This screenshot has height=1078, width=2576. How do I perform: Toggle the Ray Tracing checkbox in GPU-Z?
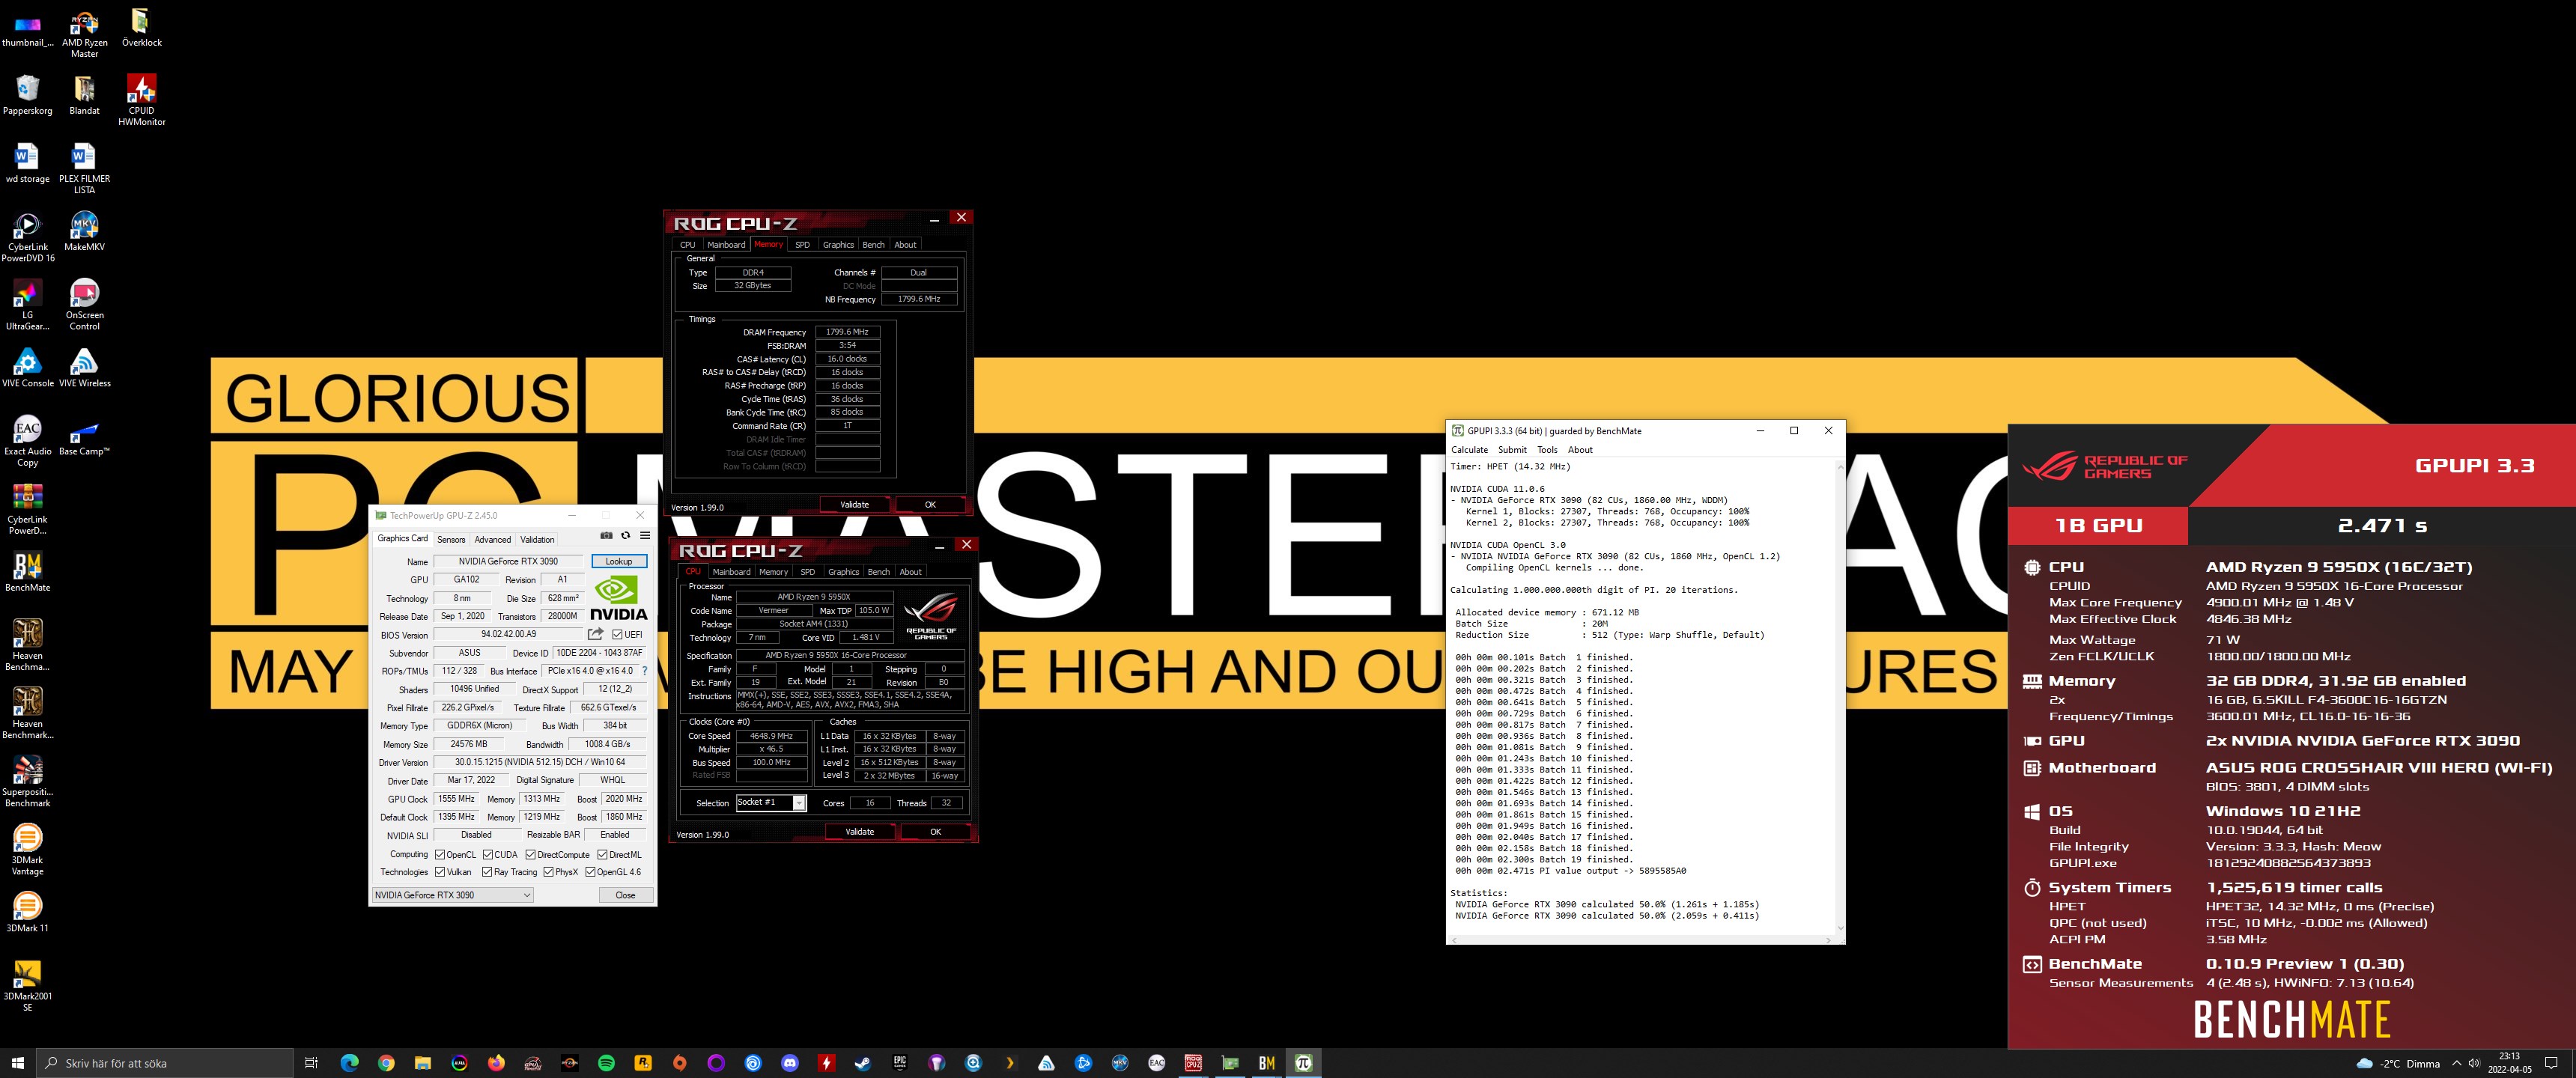[x=488, y=872]
